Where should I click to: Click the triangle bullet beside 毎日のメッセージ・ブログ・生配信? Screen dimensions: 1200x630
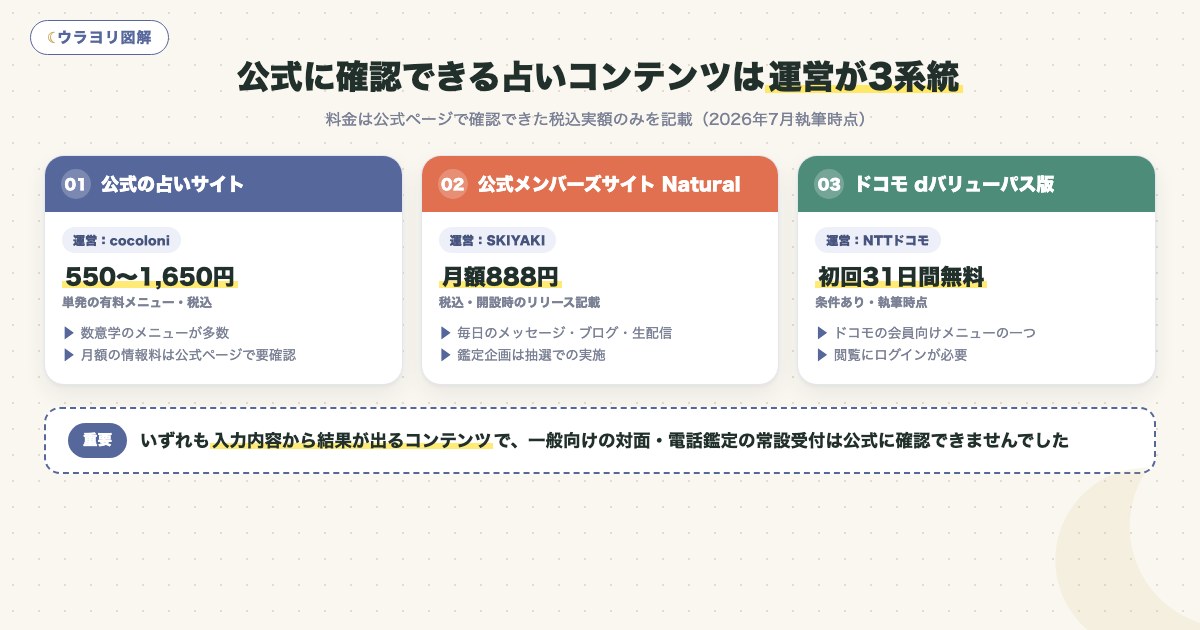(x=445, y=333)
